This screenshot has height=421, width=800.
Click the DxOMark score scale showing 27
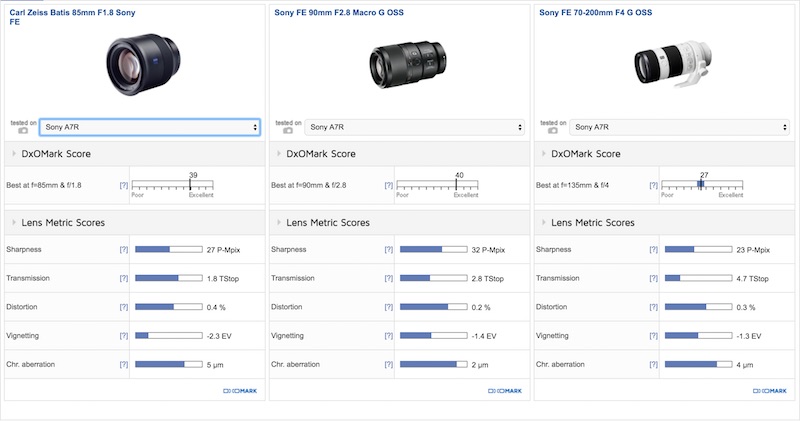click(x=702, y=185)
